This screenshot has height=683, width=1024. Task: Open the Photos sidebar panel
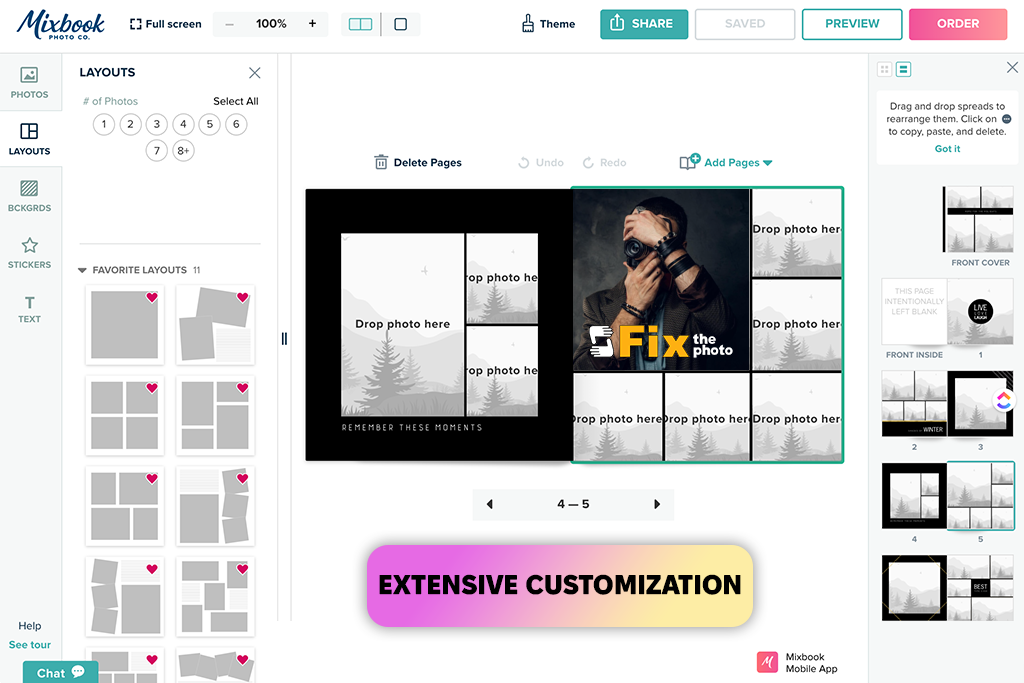pyautogui.click(x=29, y=82)
